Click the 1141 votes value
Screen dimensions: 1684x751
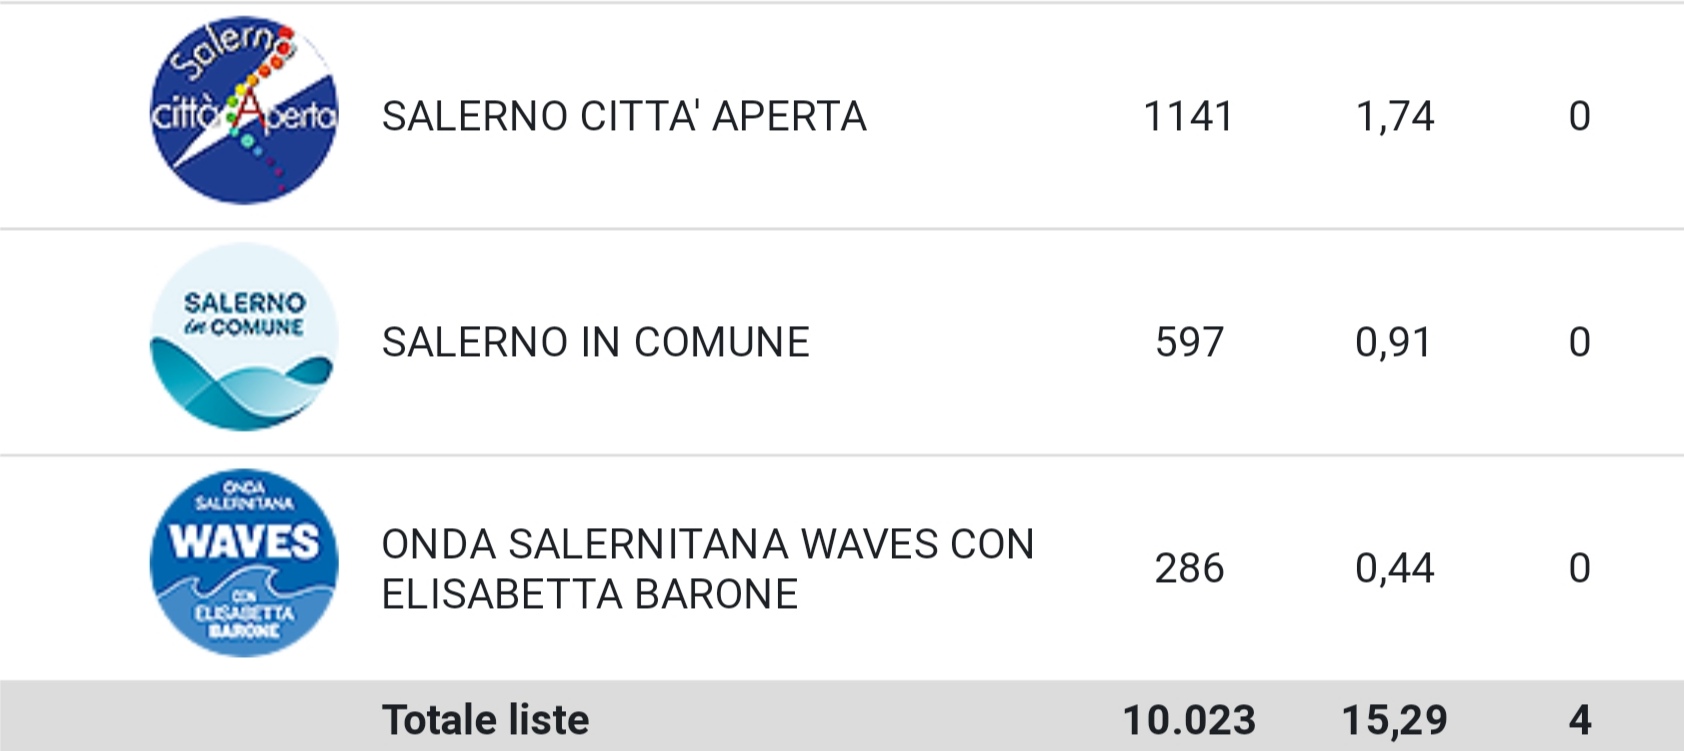click(x=1188, y=116)
